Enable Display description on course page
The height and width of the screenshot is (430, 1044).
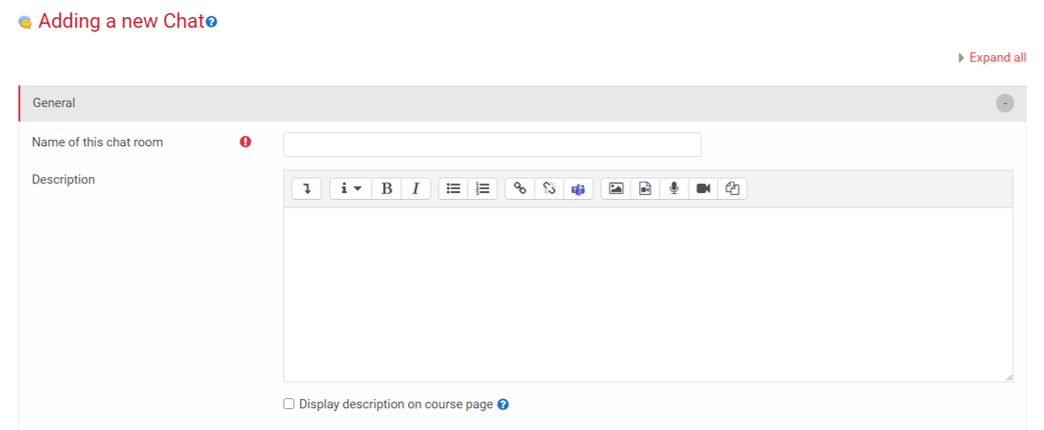[289, 404]
